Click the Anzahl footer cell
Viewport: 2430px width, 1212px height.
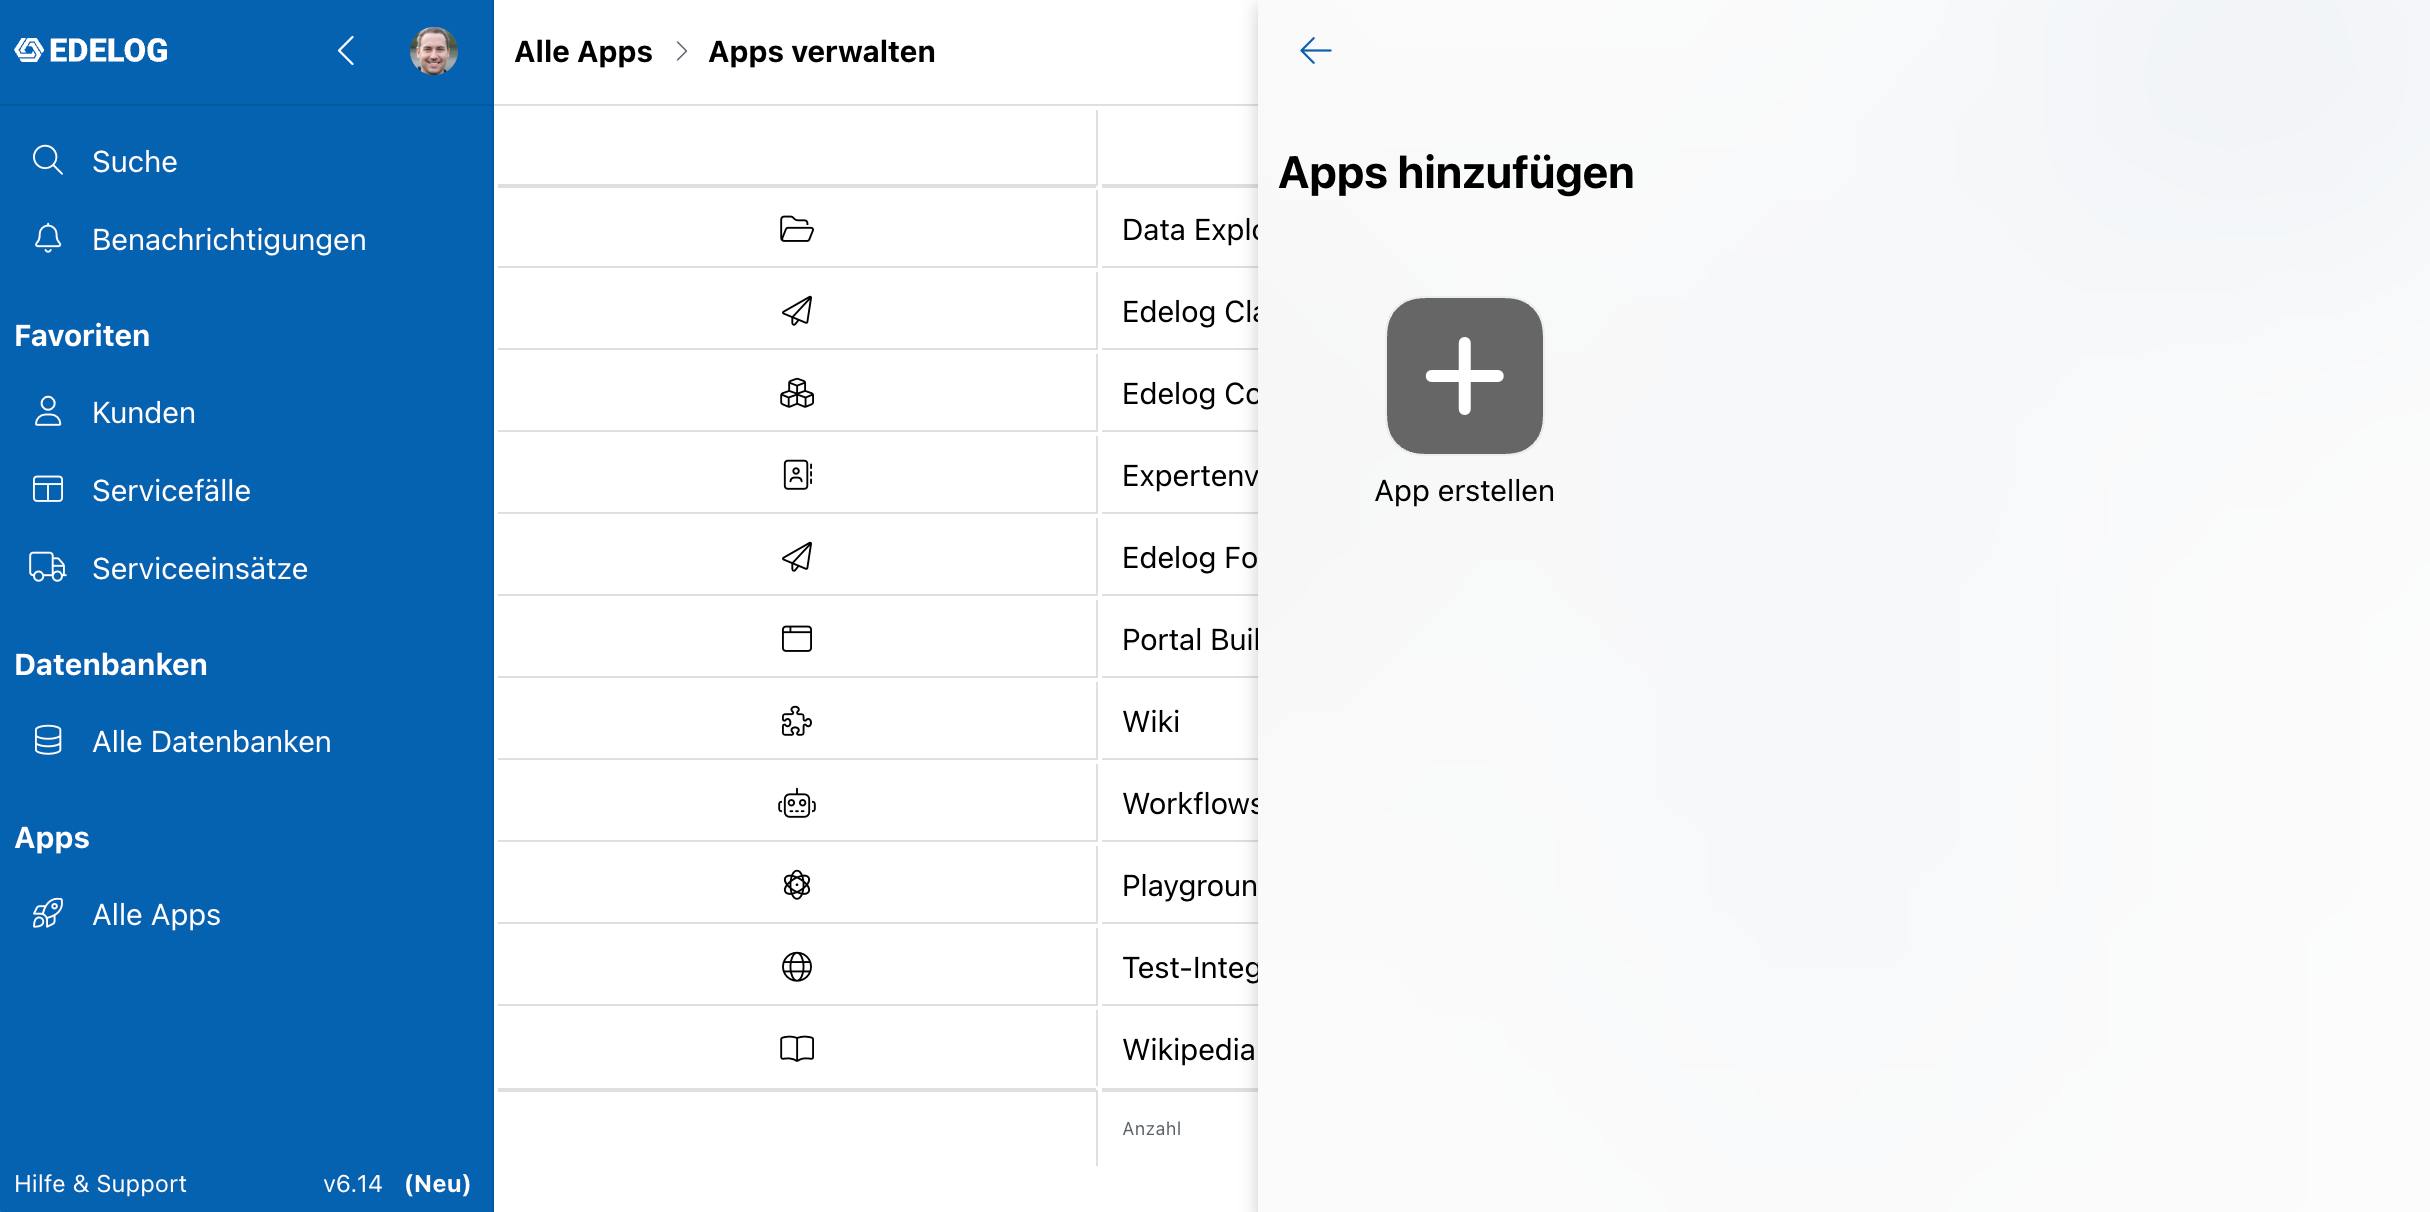click(x=1152, y=1128)
